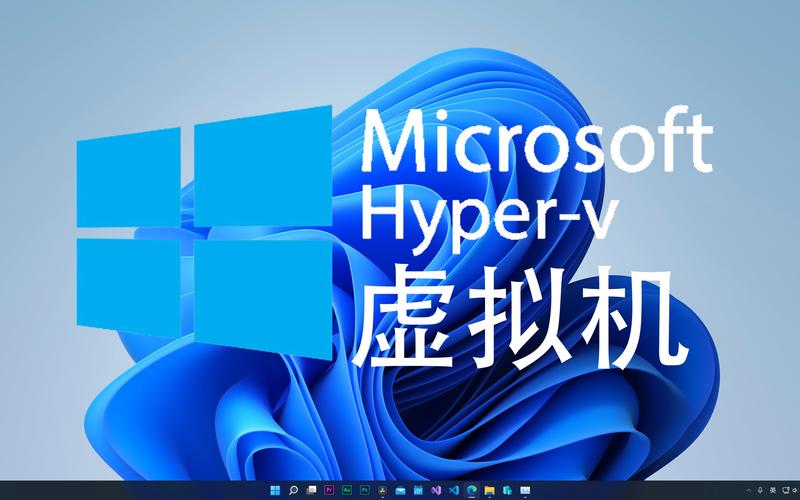Open Microsoft Store taskbar icon
This screenshot has width=800, height=500.
[x=508, y=490]
